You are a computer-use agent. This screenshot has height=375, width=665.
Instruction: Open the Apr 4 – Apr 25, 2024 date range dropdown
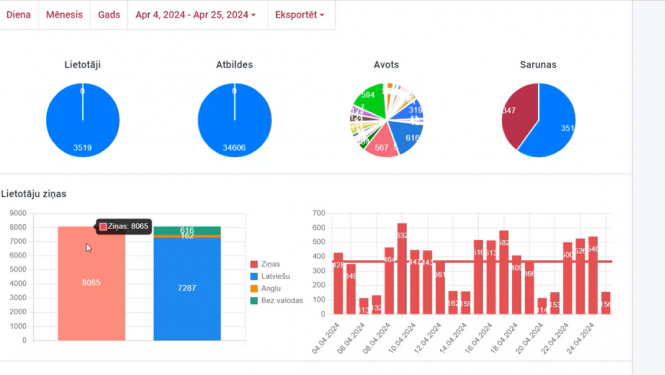[x=196, y=15]
